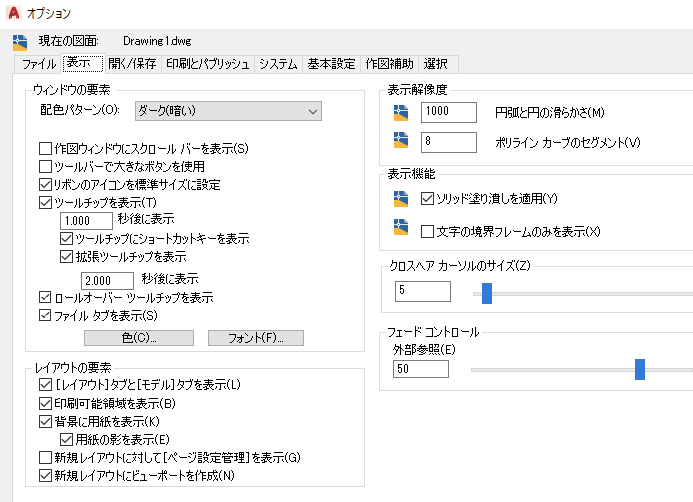Toggle 用紙の影を表示 checkbox
The height and width of the screenshot is (502, 693).
pos(66,440)
